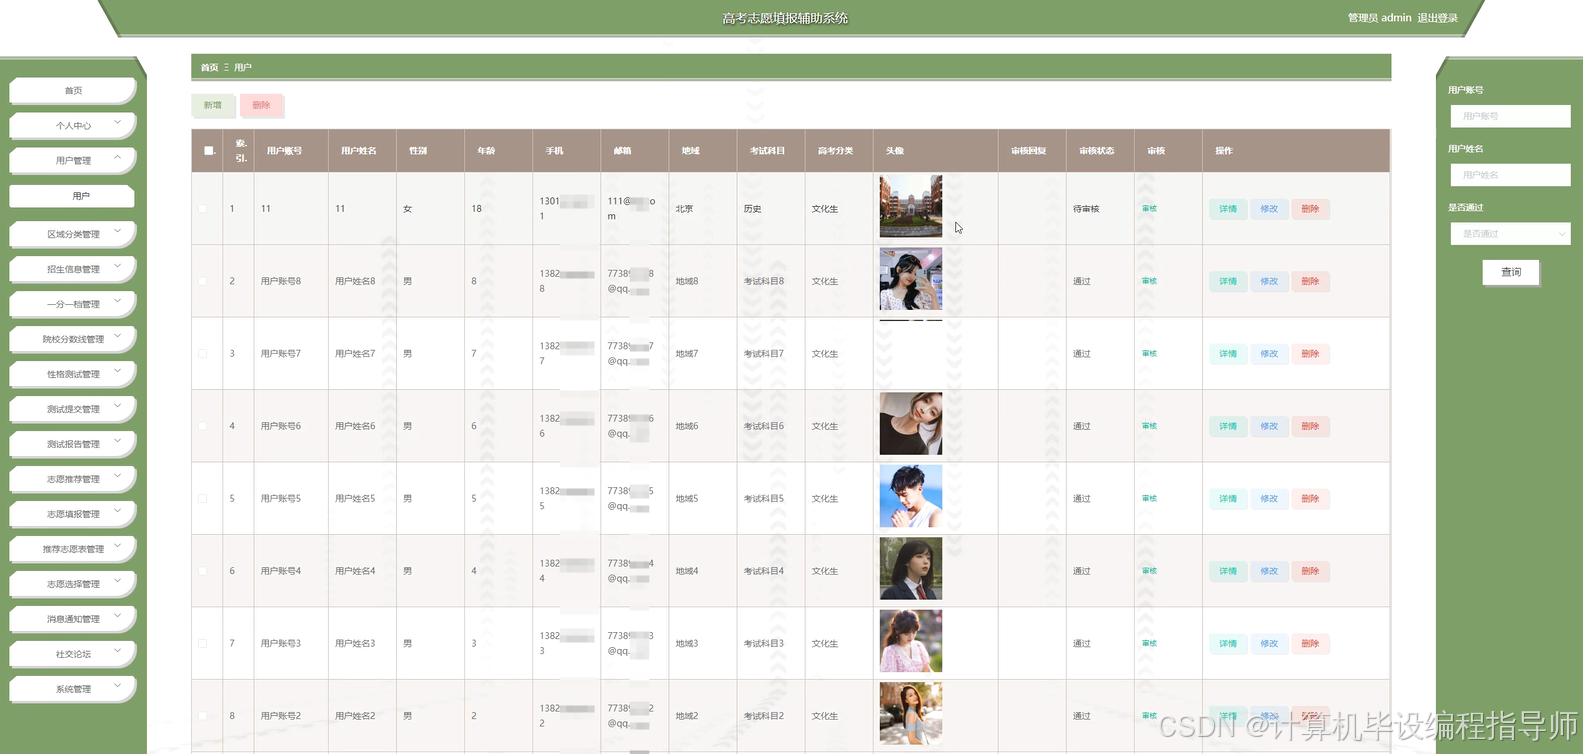Click the green 新增 button
This screenshot has height=754, width=1583.
(213, 105)
